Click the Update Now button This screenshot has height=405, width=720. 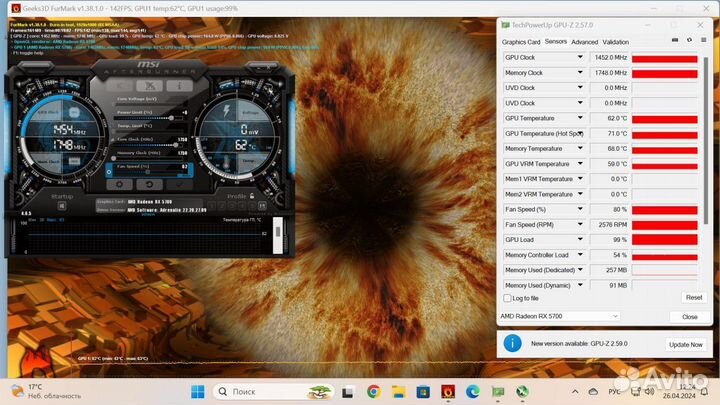click(x=686, y=344)
